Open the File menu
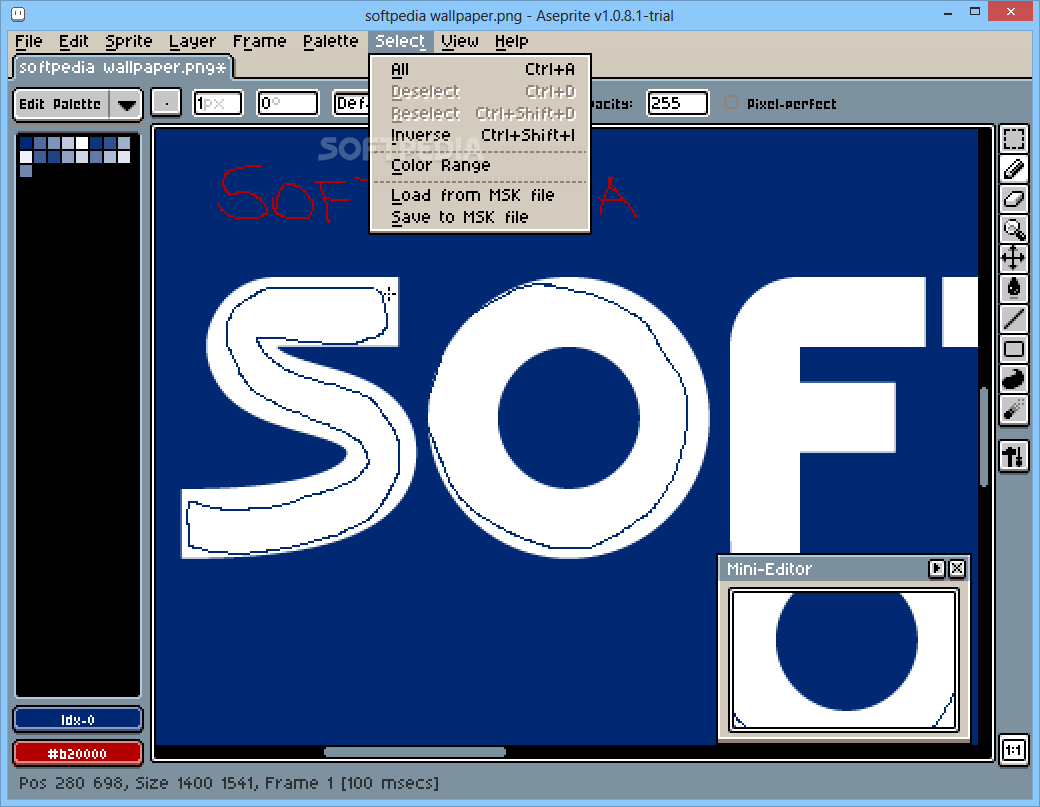The height and width of the screenshot is (807, 1040). (x=29, y=41)
